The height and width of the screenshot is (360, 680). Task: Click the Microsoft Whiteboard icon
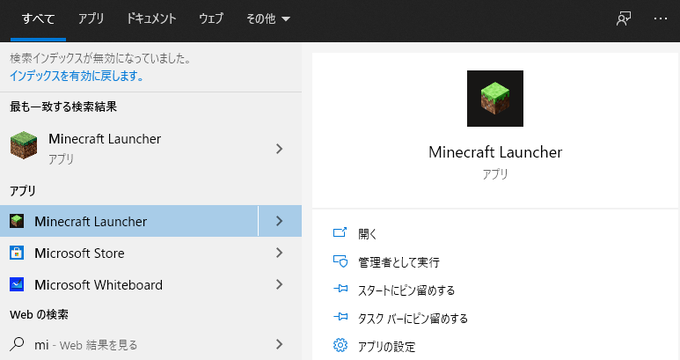pos(17,285)
